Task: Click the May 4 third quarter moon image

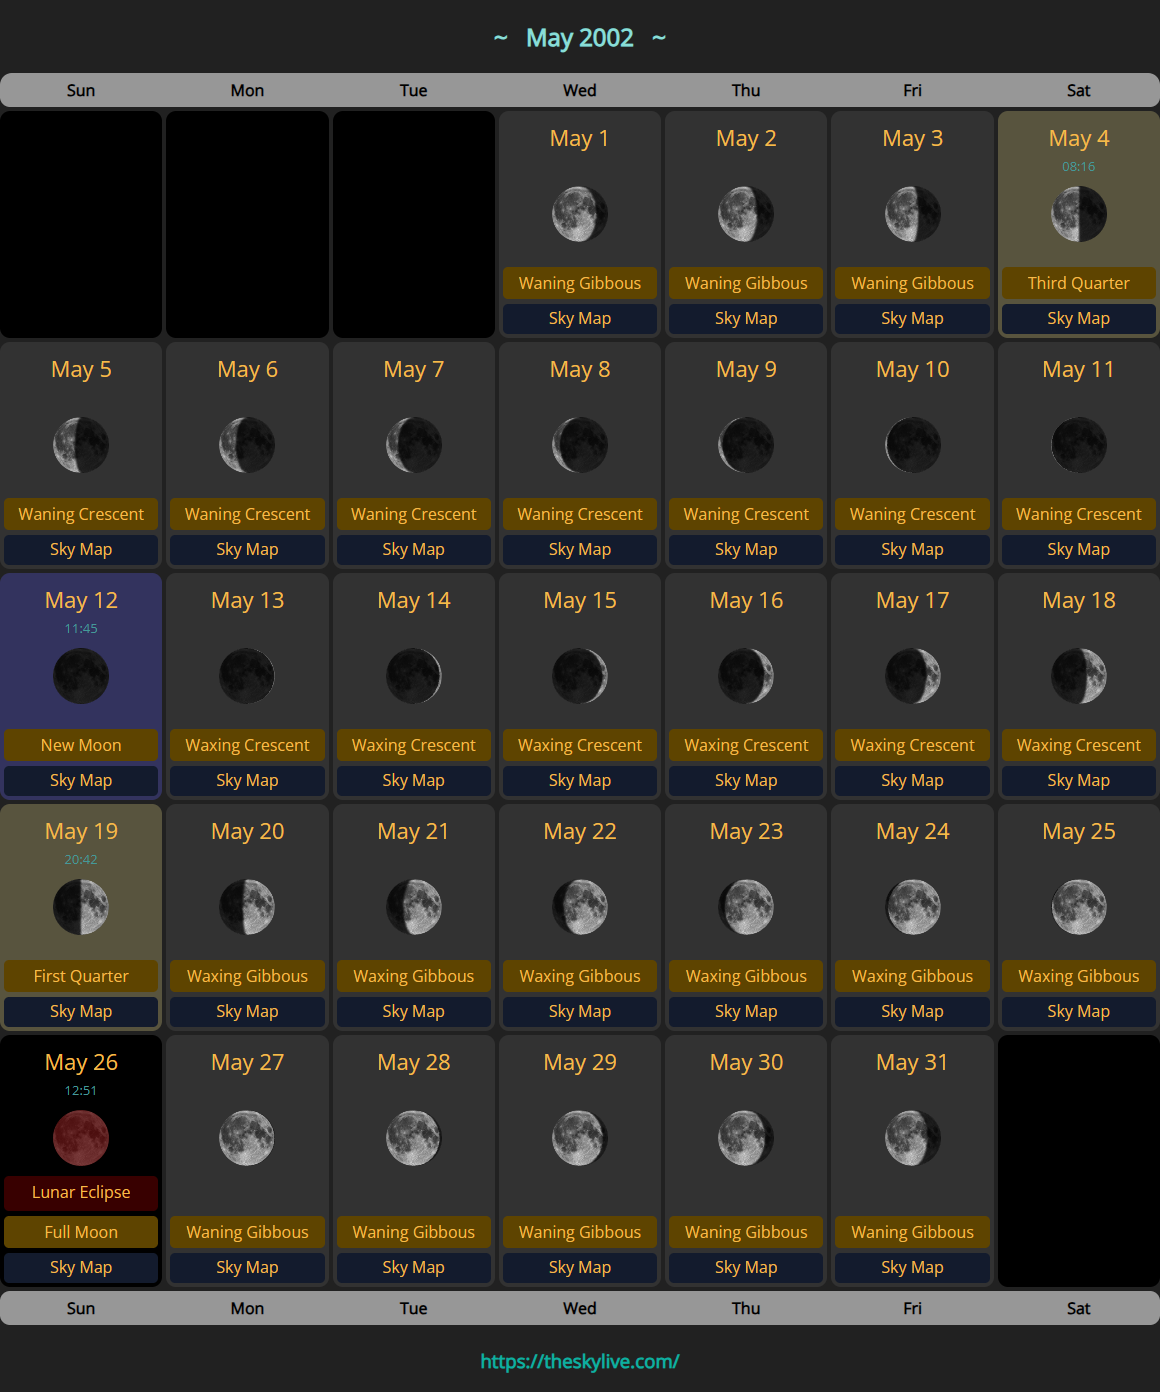Action: coord(1078,214)
